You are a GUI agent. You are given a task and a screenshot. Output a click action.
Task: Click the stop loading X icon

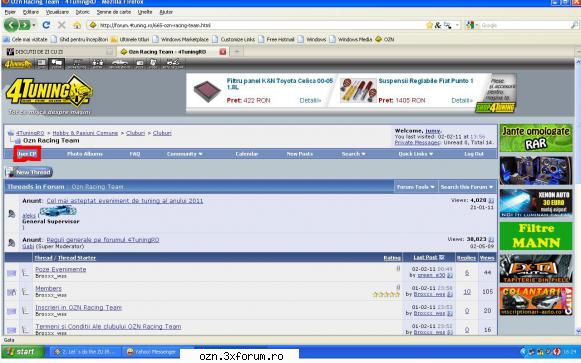(x=62, y=25)
